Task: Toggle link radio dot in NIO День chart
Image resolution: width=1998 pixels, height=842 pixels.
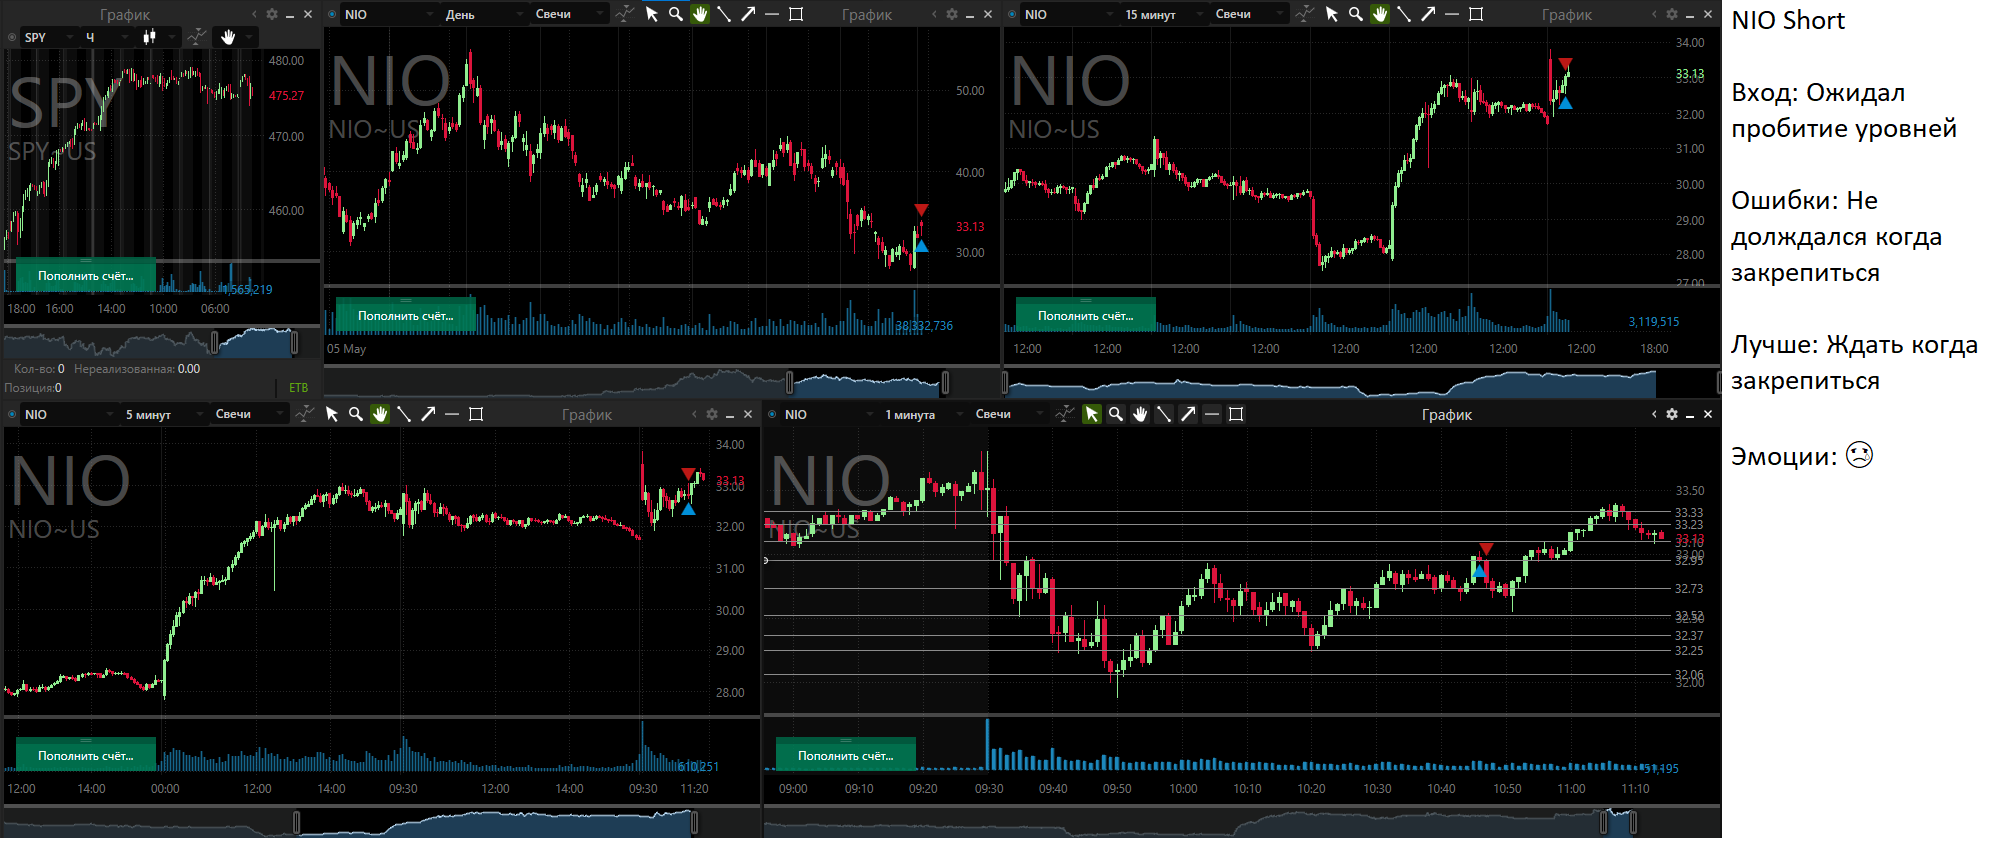Action: 332,14
